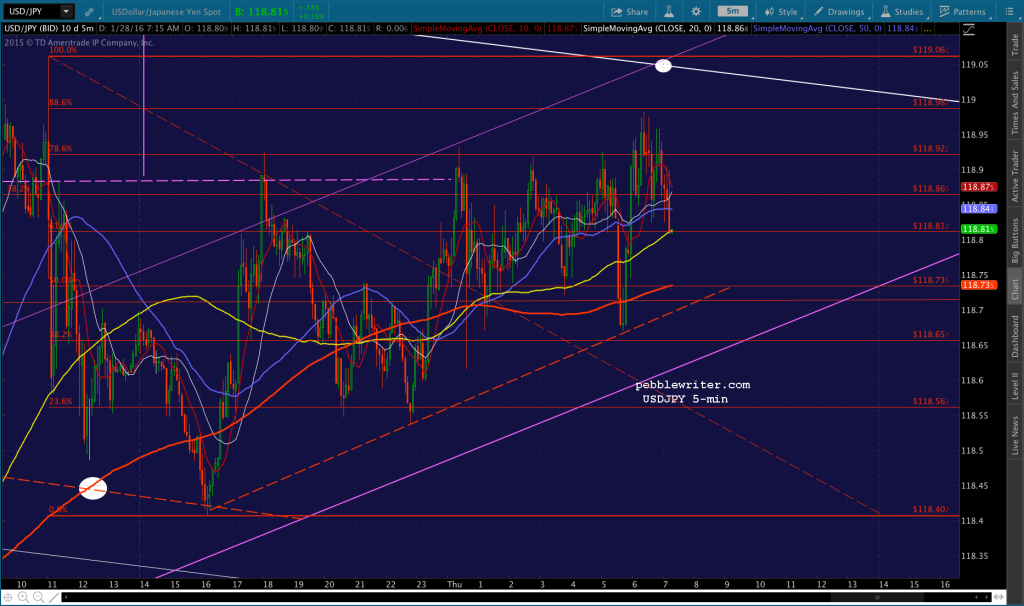Click the red 118.875 price bubble on axis
The width and height of the screenshot is (1024, 606).
coord(978,187)
